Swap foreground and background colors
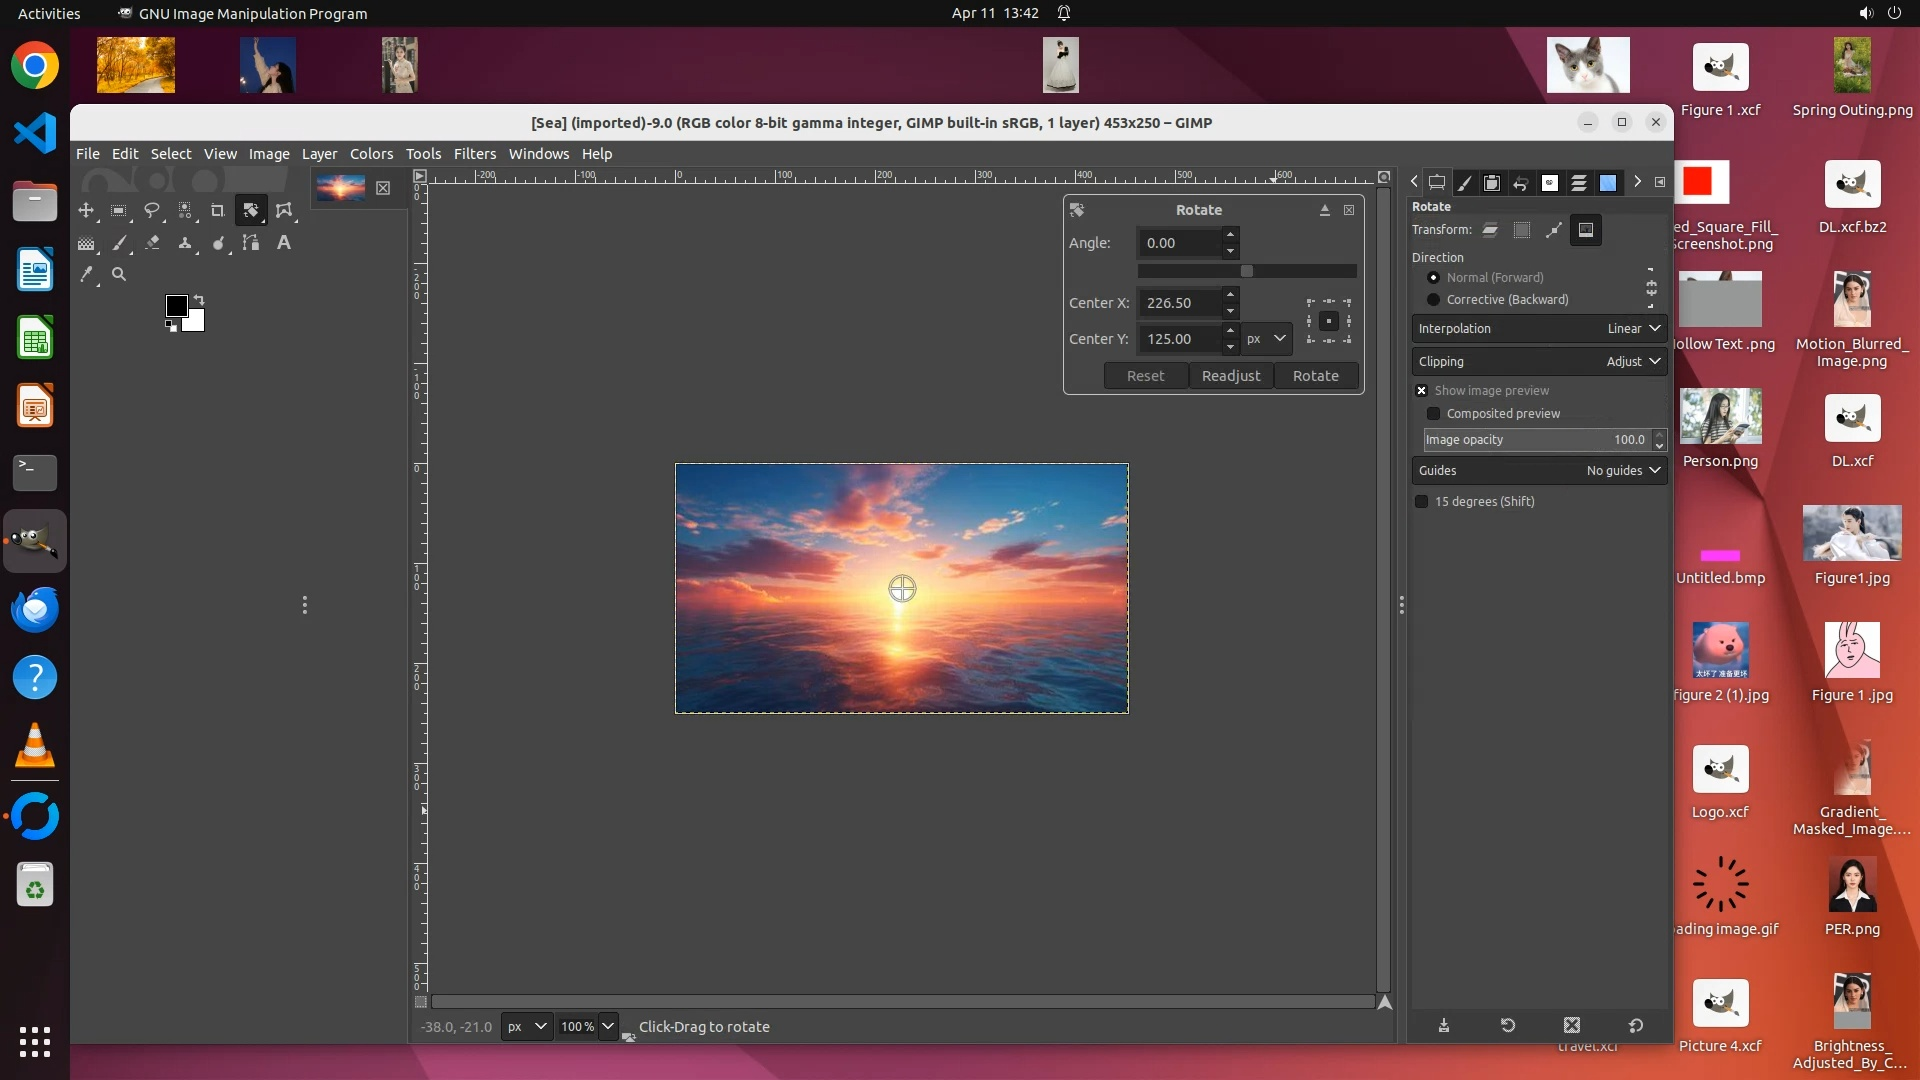Screen dimensions: 1920x1080 click(x=199, y=300)
